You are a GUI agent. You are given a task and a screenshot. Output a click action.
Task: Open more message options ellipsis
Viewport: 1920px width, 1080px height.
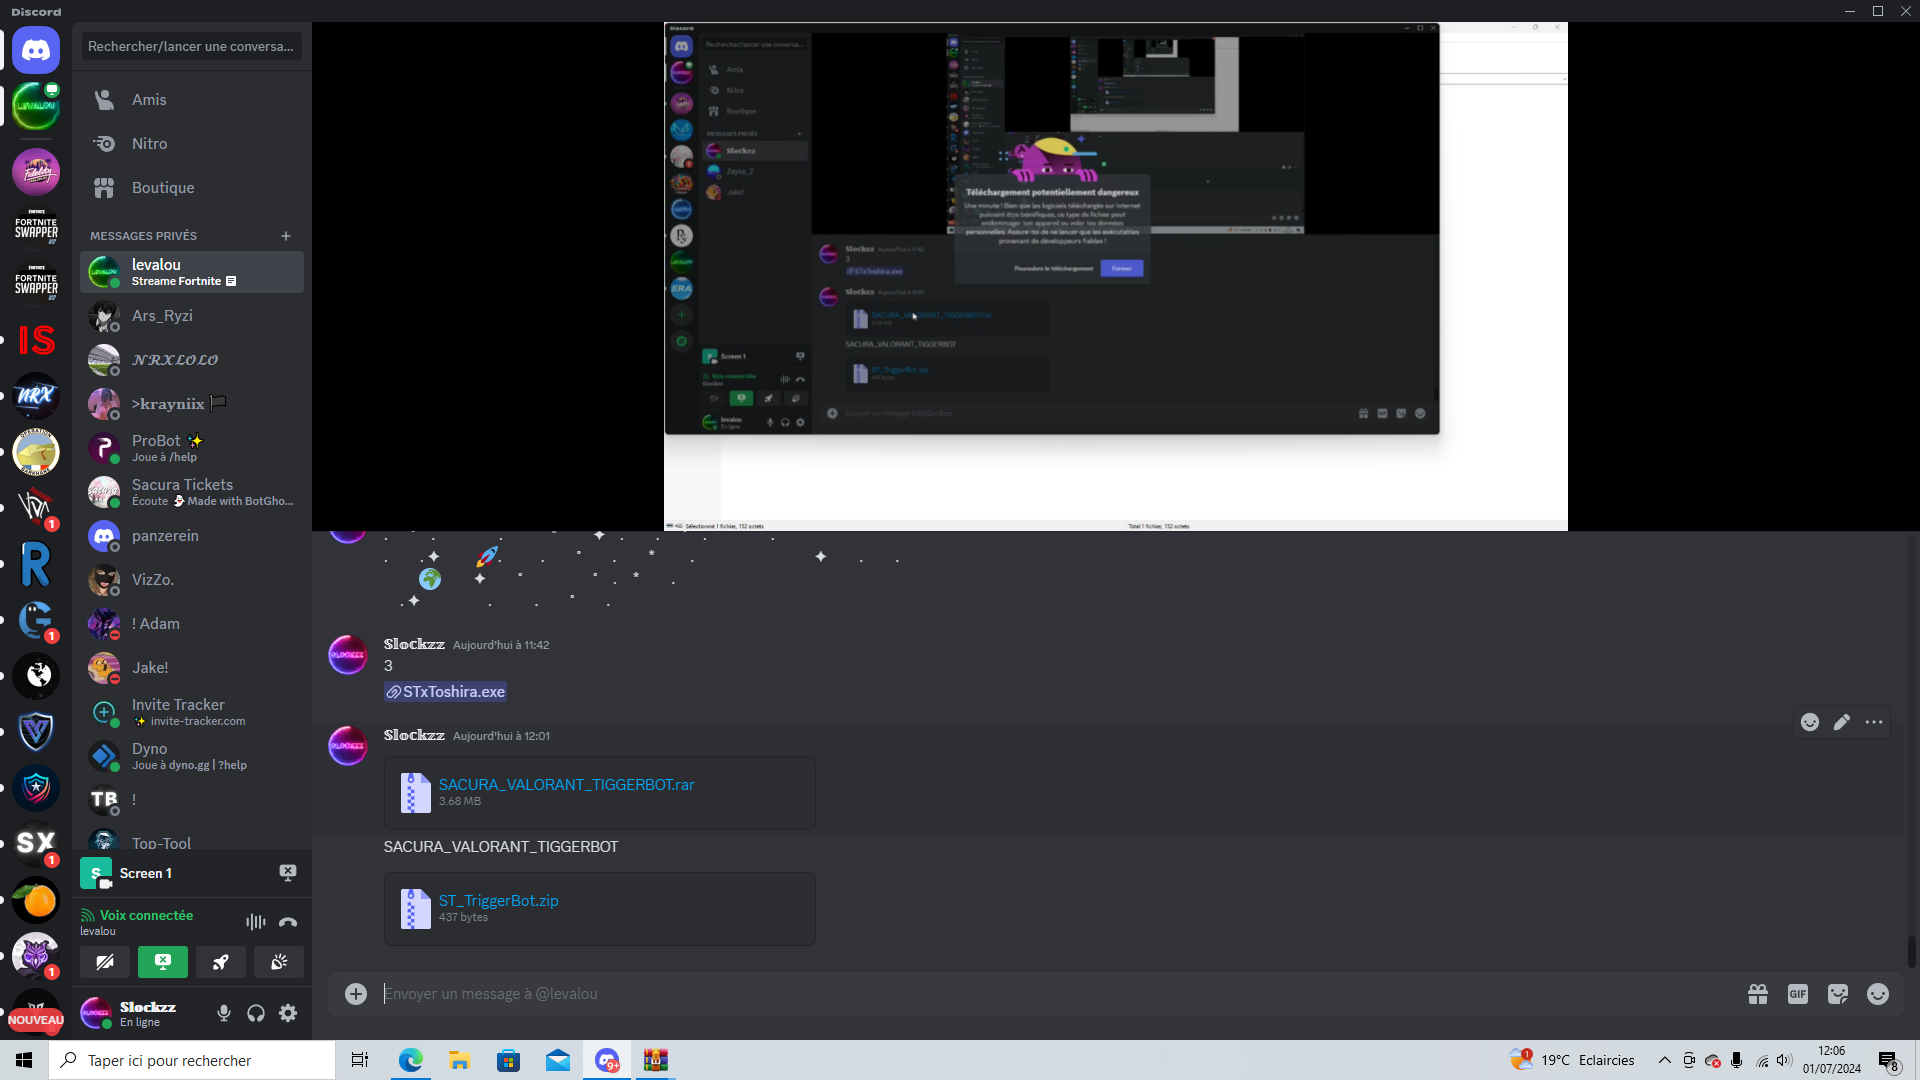1874,722
